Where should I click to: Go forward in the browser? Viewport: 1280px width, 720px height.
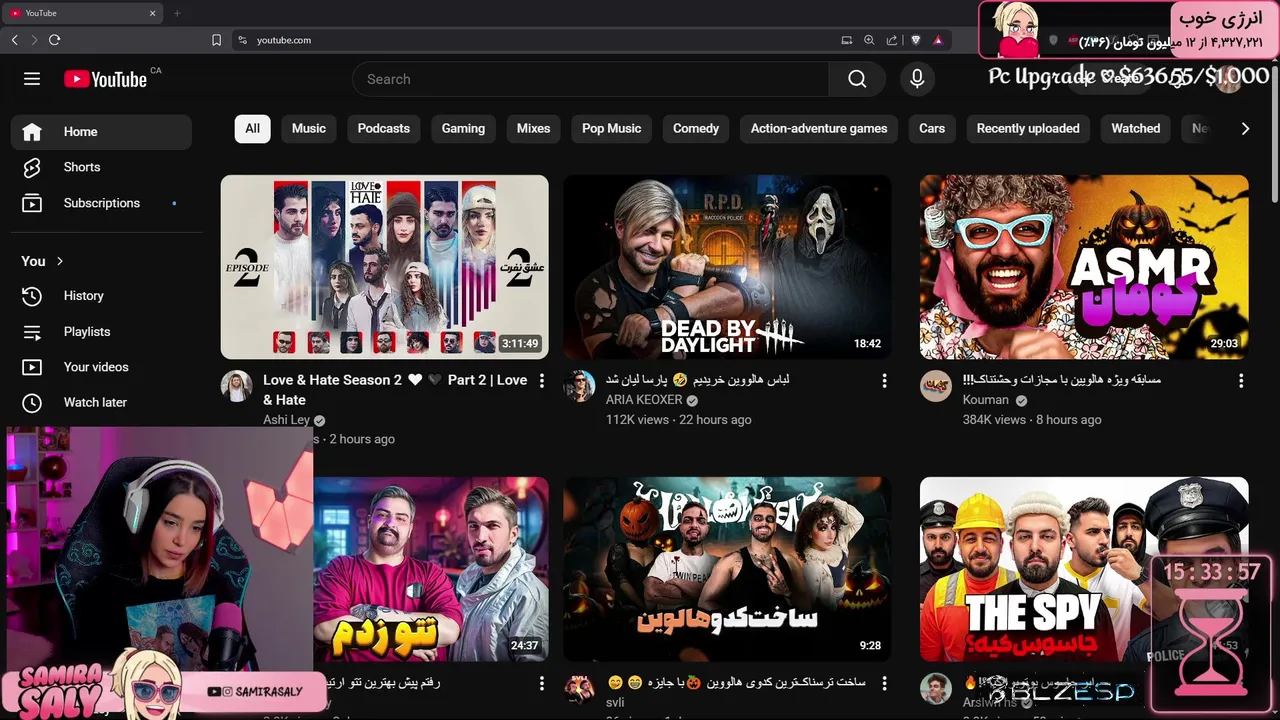click(x=34, y=40)
